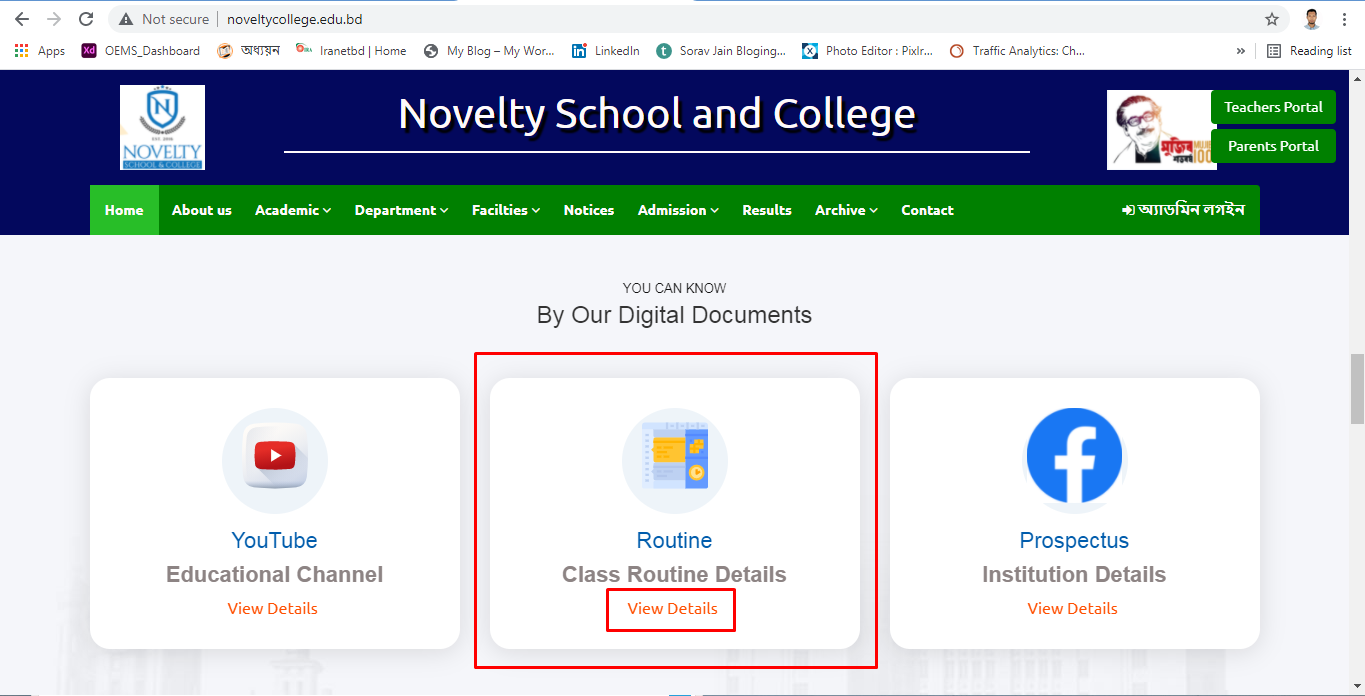The height and width of the screenshot is (696, 1365).
Task: Click the address bar URL field
Action: [x=700, y=19]
